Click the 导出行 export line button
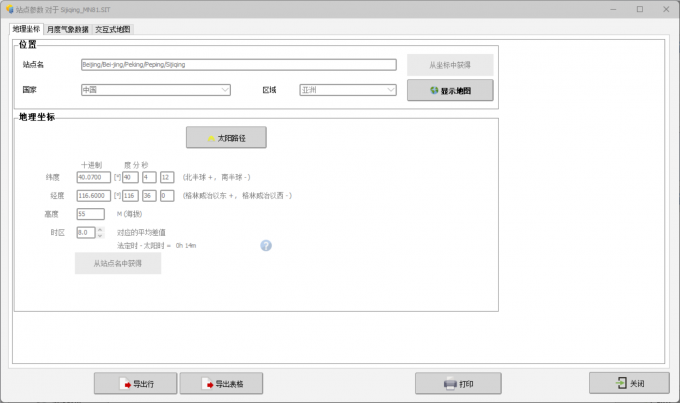The width and height of the screenshot is (680, 403). coord(135,383)
